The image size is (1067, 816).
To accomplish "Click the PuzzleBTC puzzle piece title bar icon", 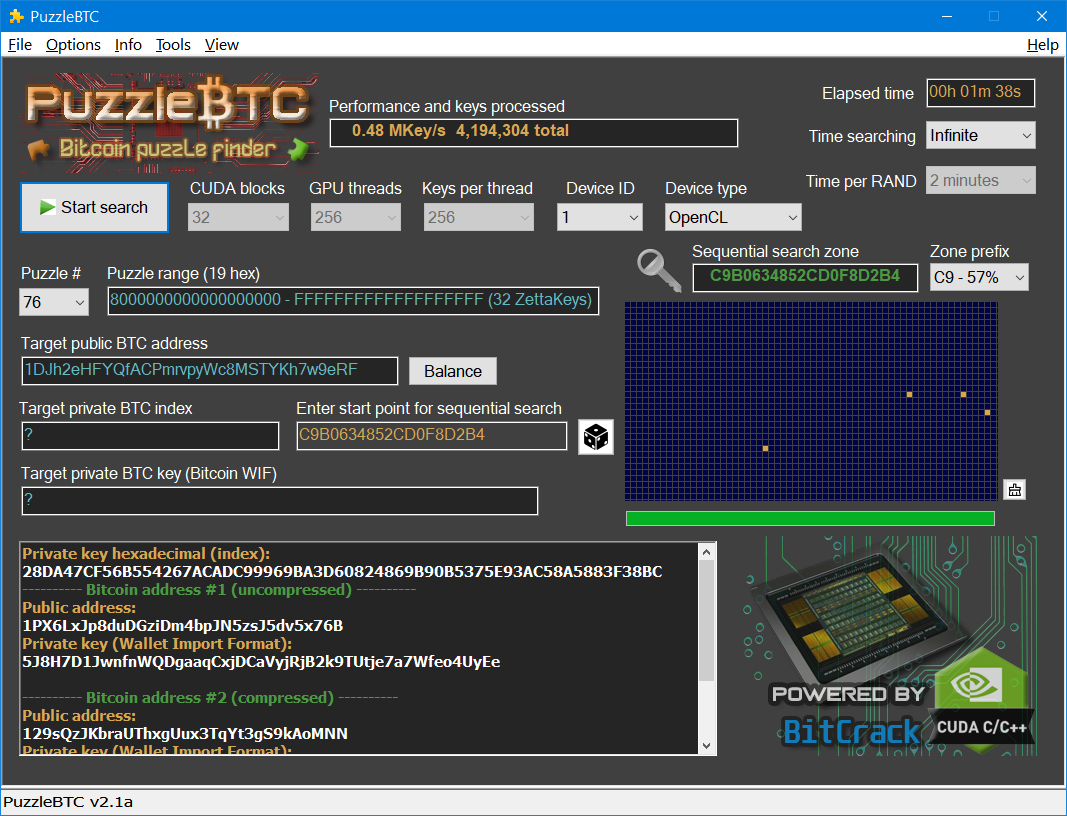I will pyautogui.click(x=16, y=16).
